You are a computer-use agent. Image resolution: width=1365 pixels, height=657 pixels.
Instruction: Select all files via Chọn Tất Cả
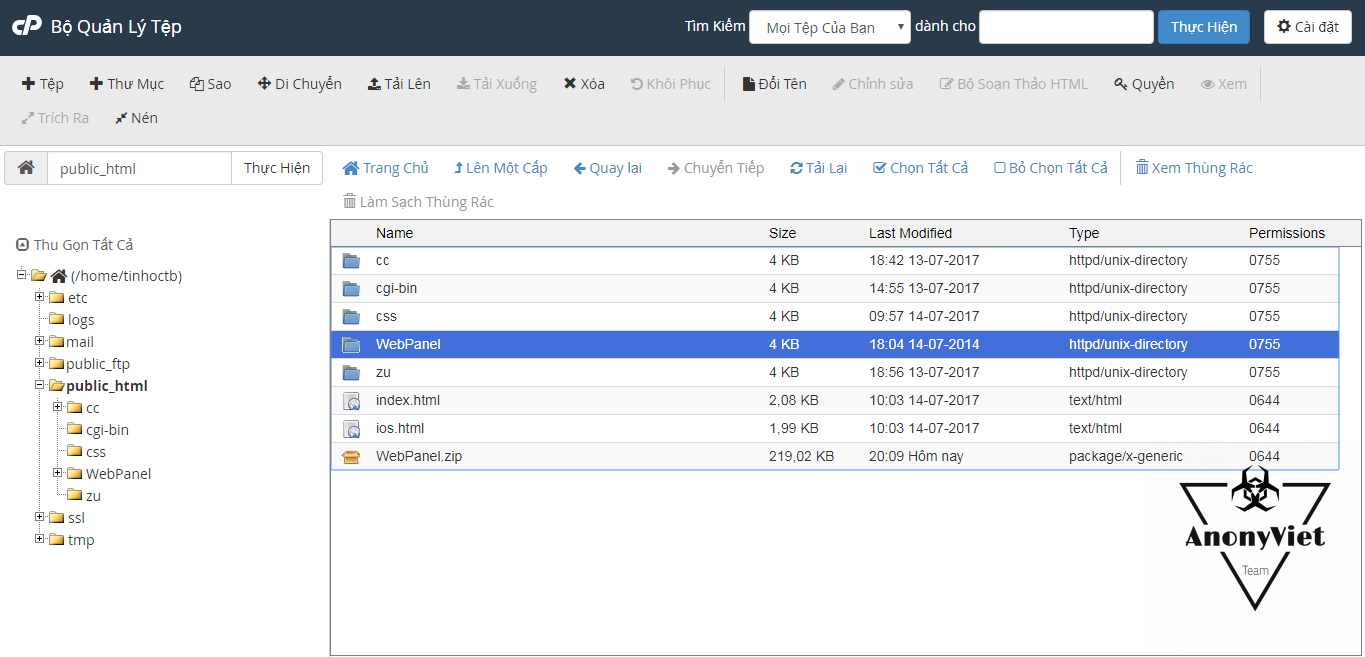pyautogui.click(x=920, y=167)
